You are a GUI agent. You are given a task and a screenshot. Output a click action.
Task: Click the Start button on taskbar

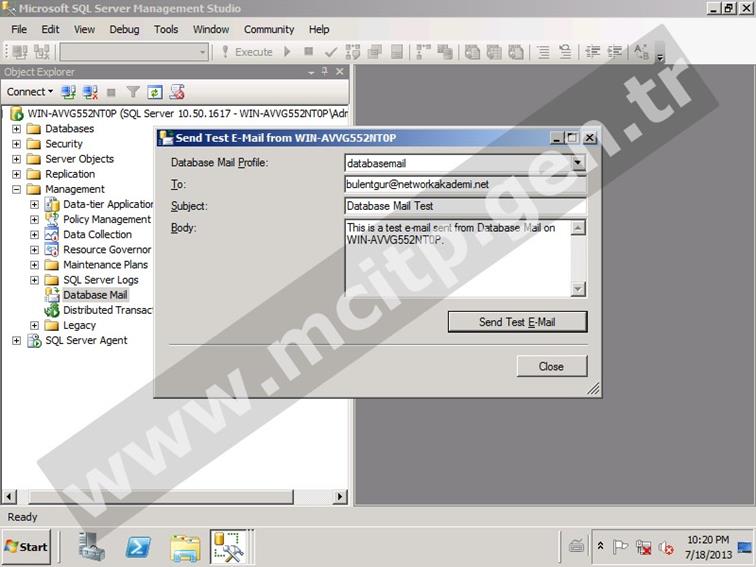click(x=27, y=547)
